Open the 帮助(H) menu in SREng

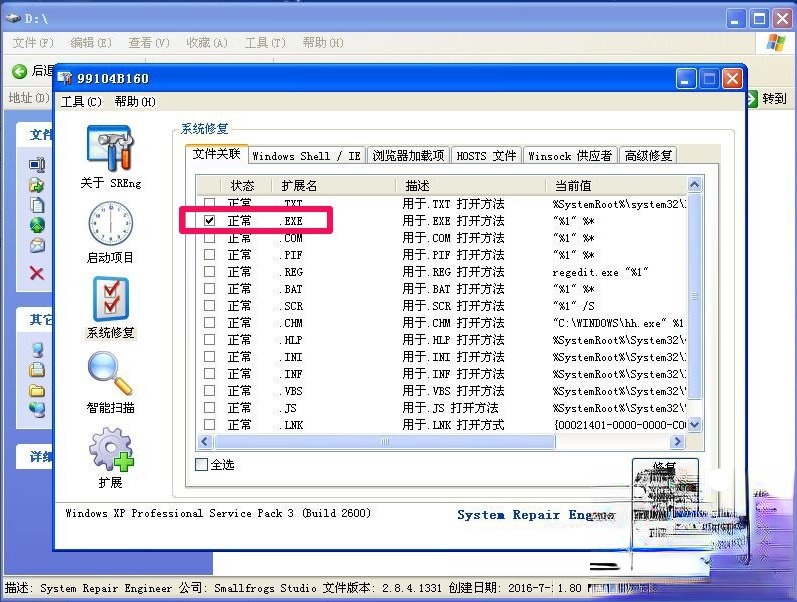point(135,102)
